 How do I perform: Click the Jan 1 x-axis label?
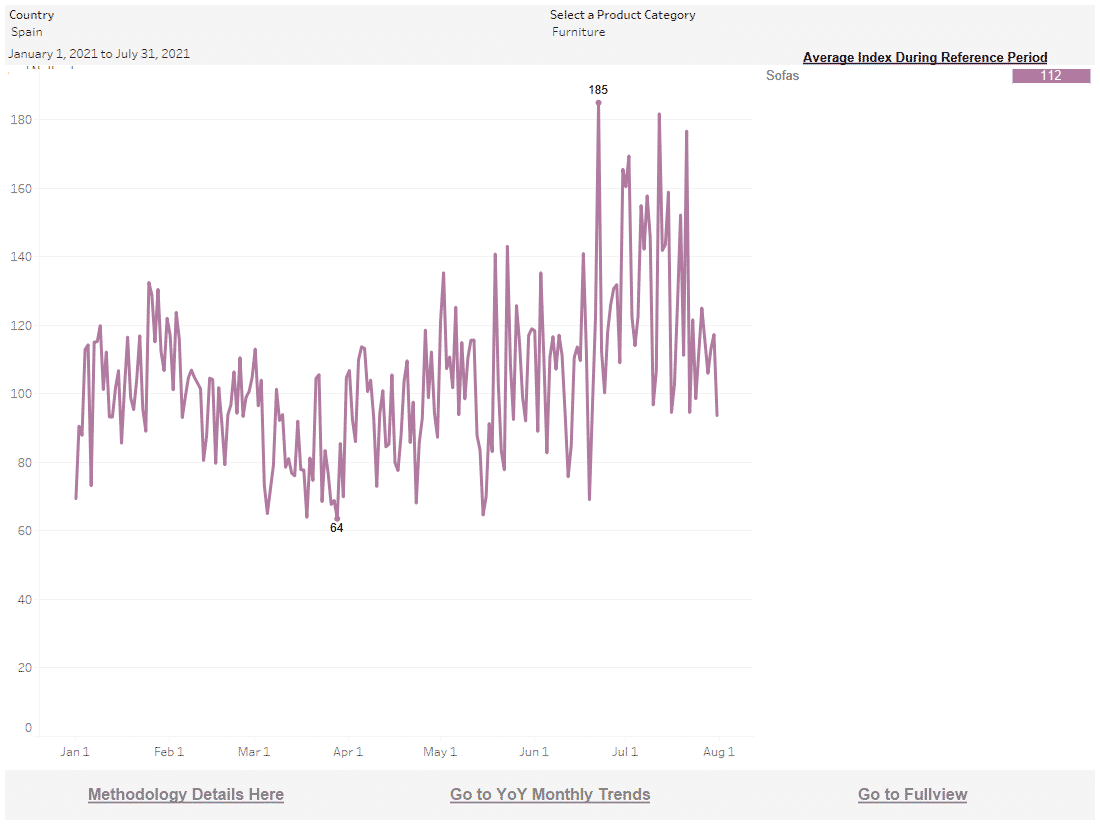(x=75, y=752)
